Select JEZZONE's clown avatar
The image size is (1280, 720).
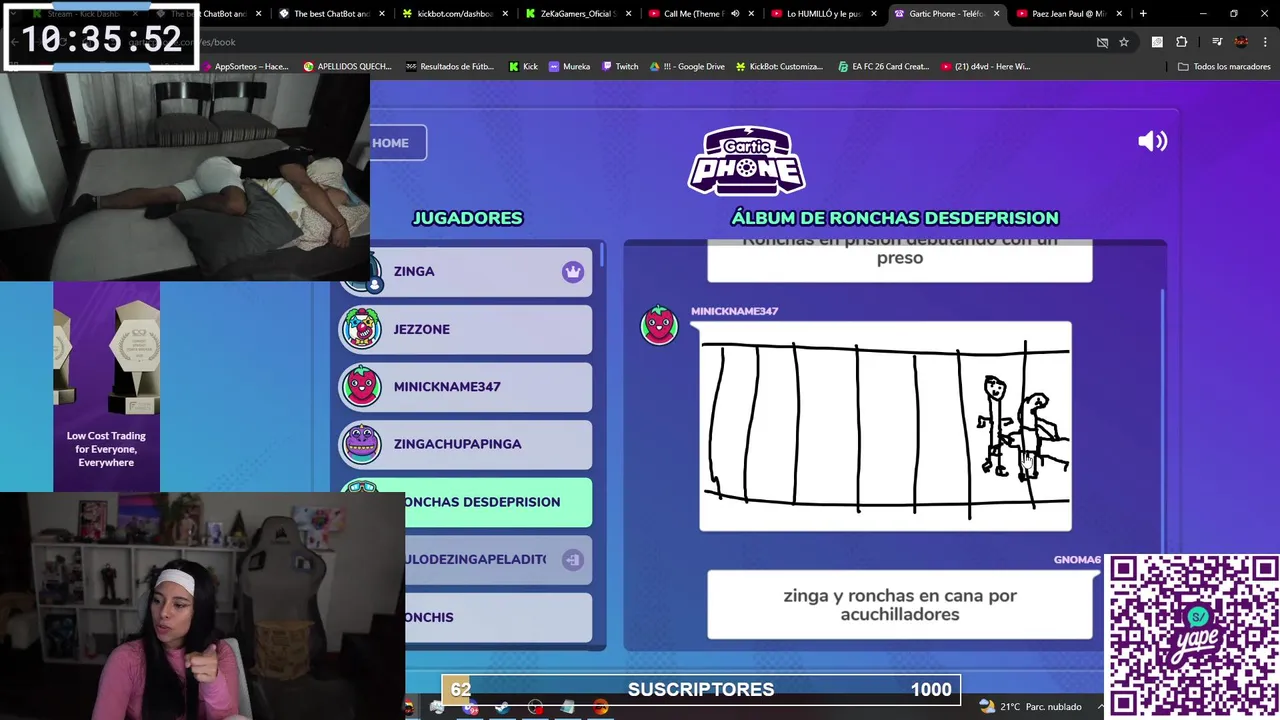361,329
